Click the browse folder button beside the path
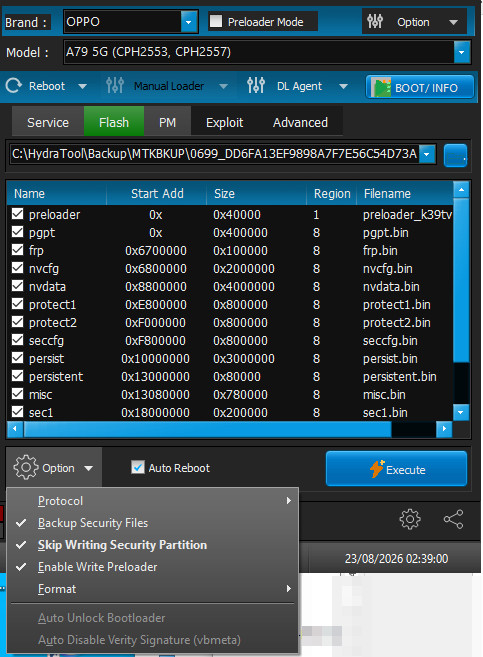The width and height of the screenshot is (483, 657). click(x=455, y=155)
